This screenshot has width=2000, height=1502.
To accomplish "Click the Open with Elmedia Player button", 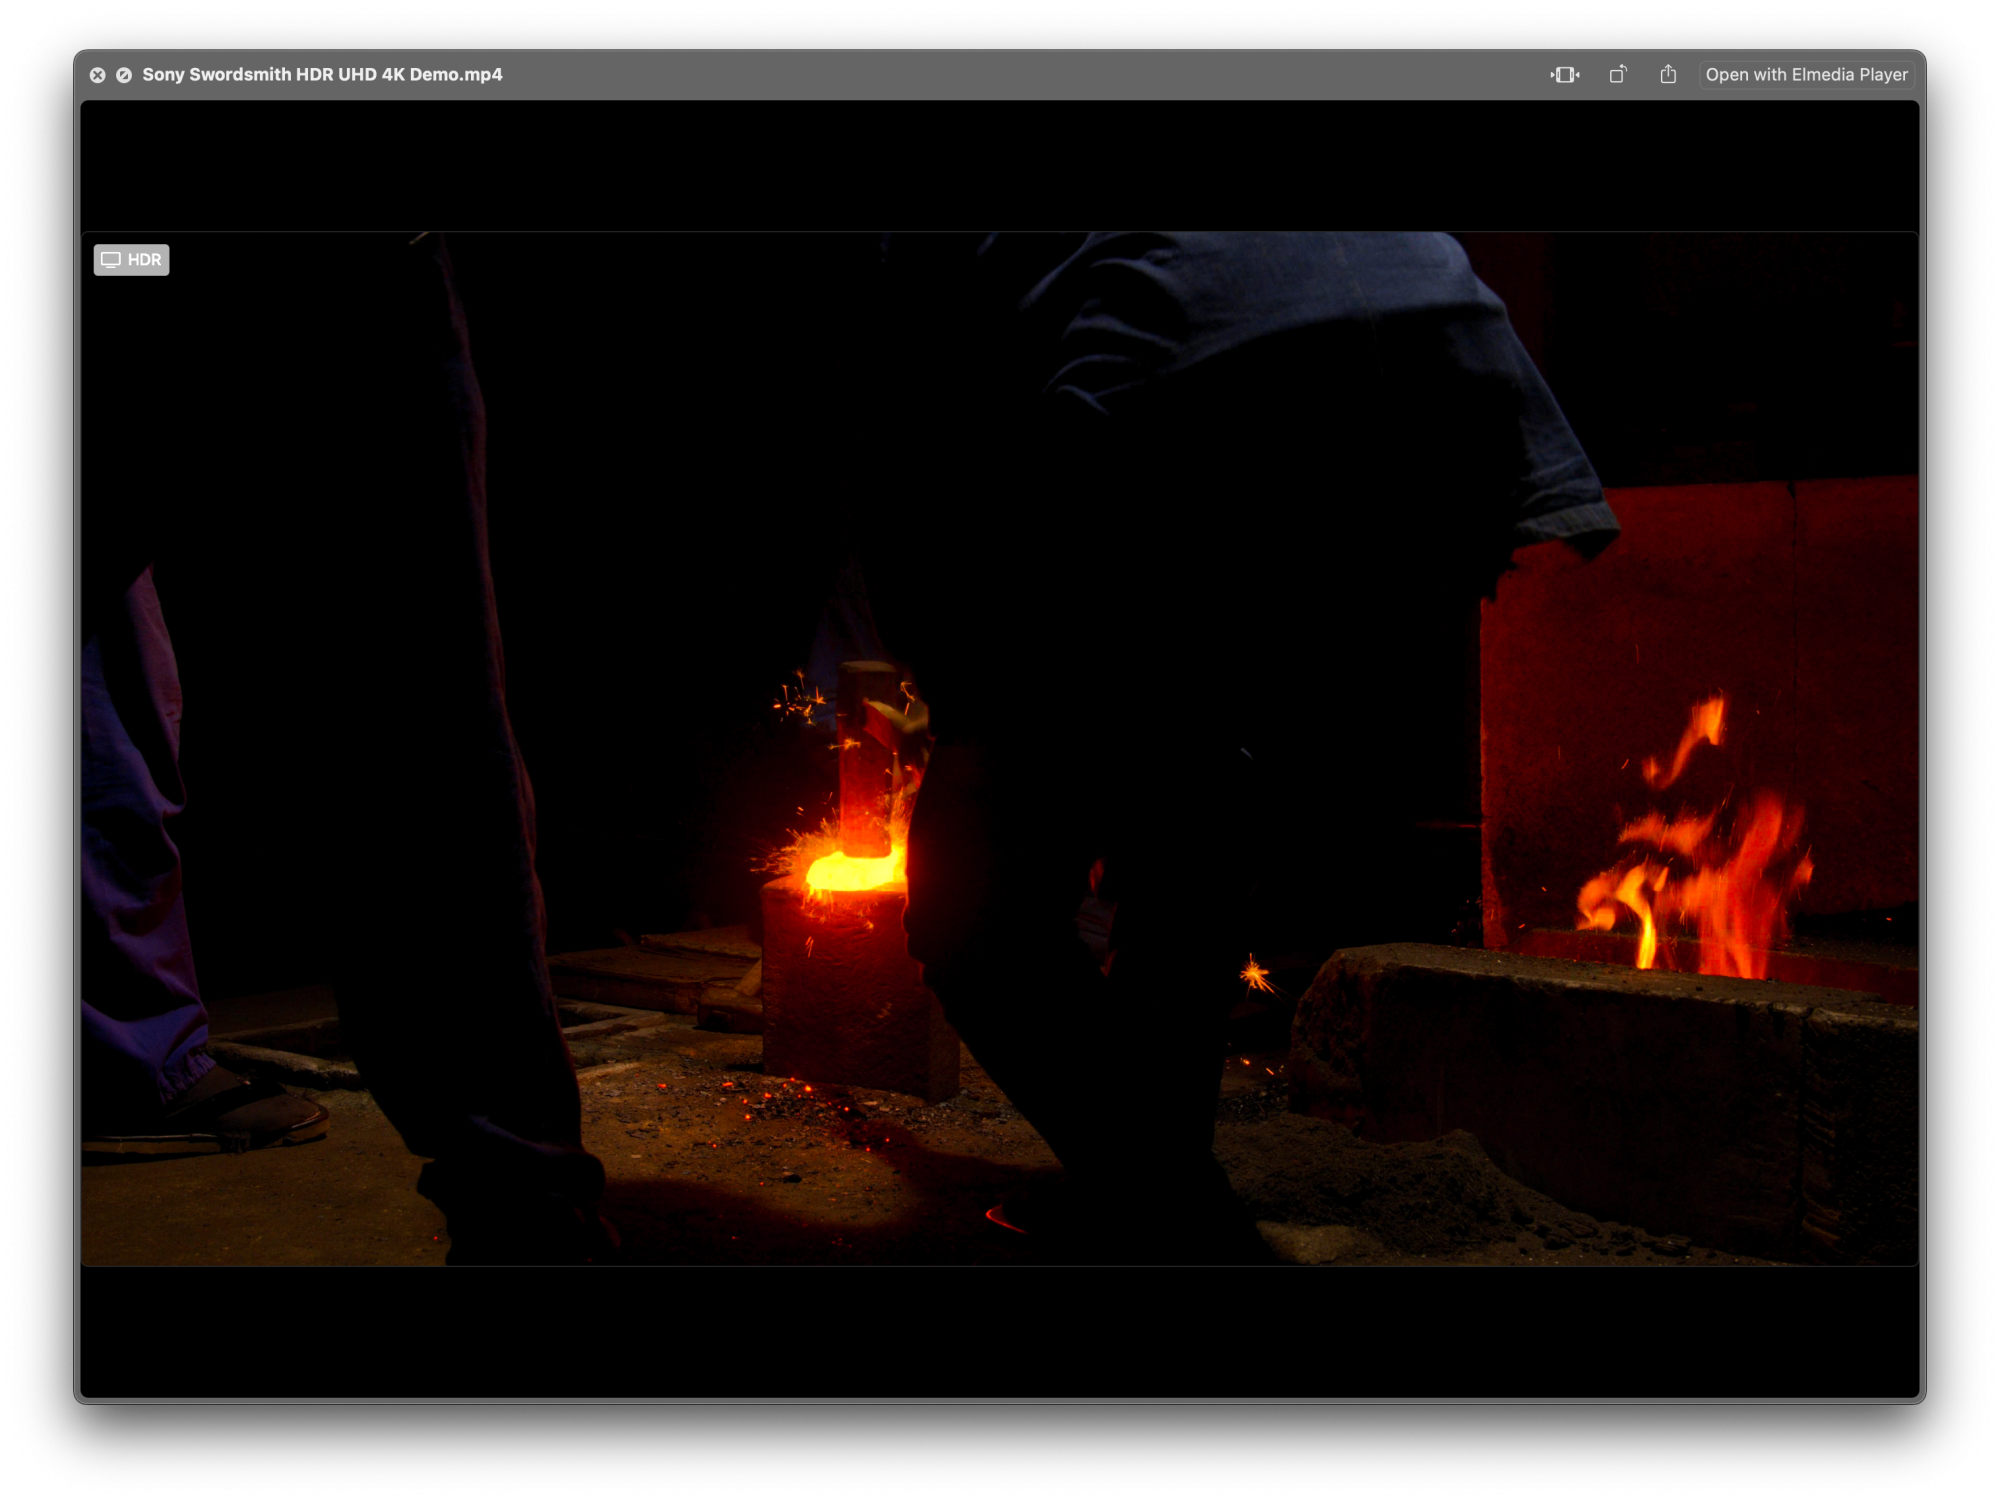I will point(1806,75).
